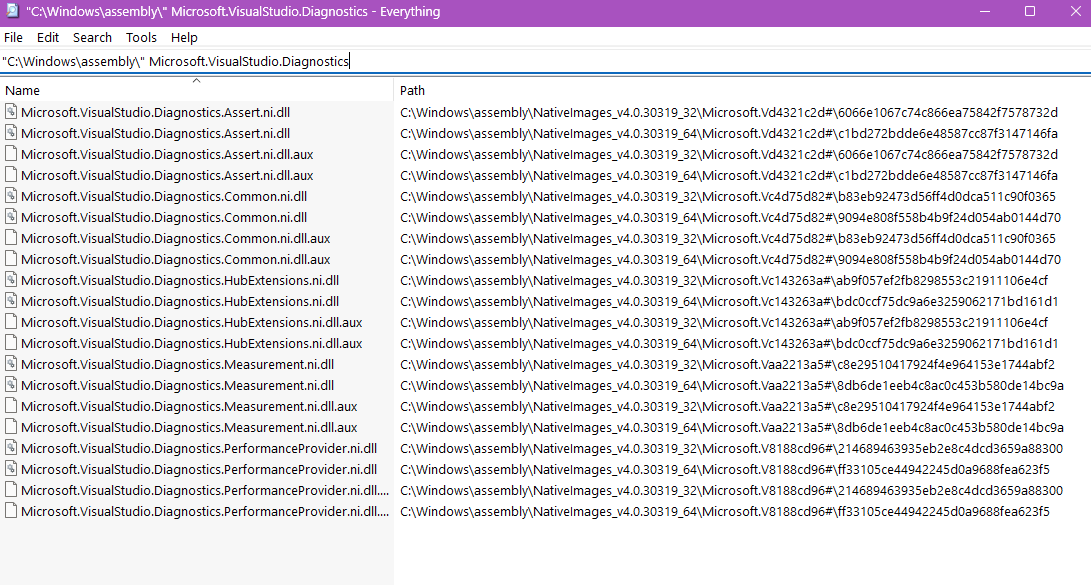Select file icon of Common.ni.dll.aux in _32 folder
Screen dimensions: 1091x585
(x=10, y=237)
